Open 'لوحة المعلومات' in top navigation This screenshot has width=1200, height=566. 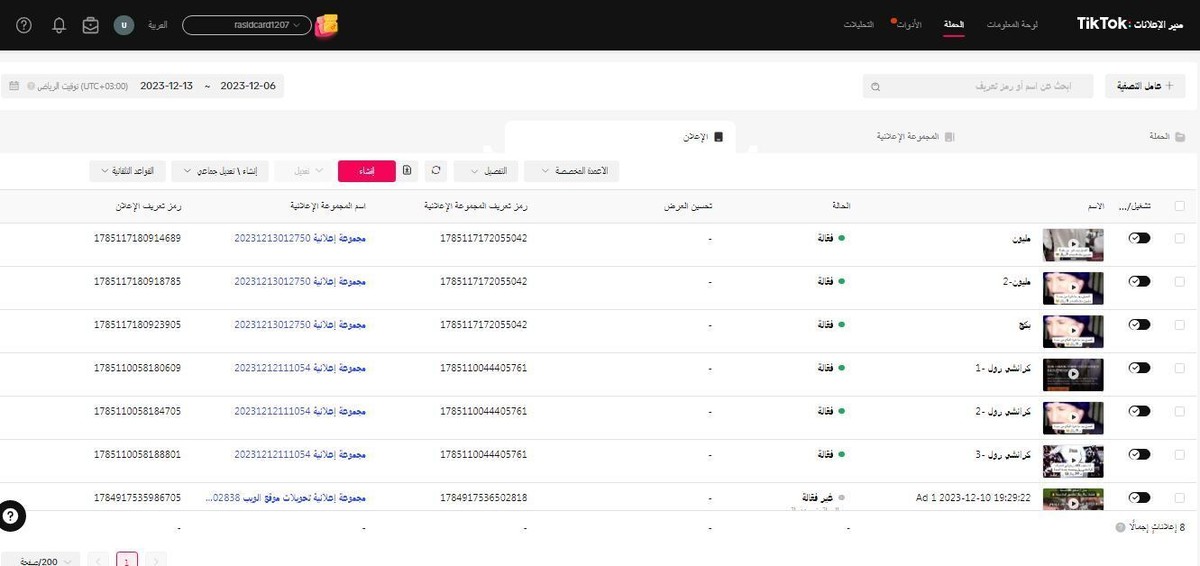tap(1012, 24)
